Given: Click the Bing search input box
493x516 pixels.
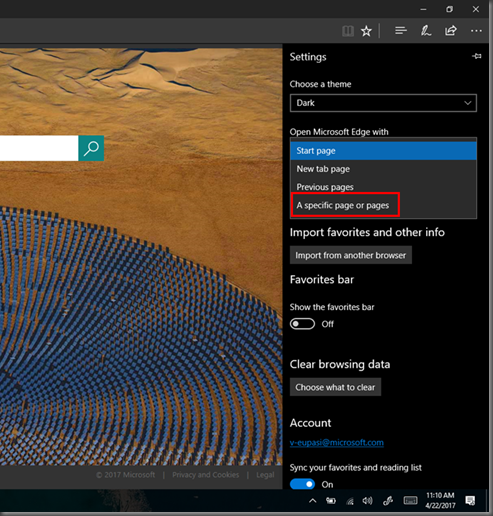Looking at the screenshot, I should coord(39,148).
